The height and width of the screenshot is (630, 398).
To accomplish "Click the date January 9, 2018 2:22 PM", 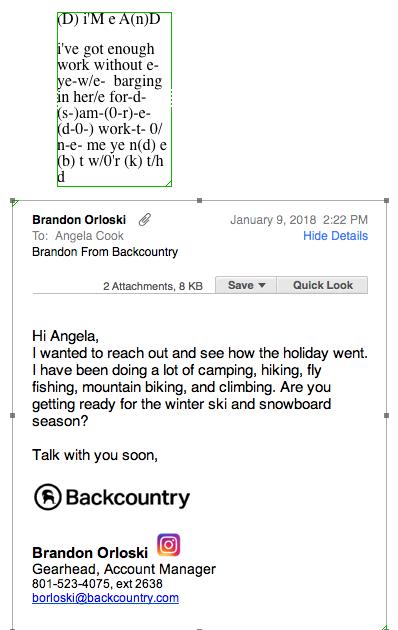I will 299,220.
